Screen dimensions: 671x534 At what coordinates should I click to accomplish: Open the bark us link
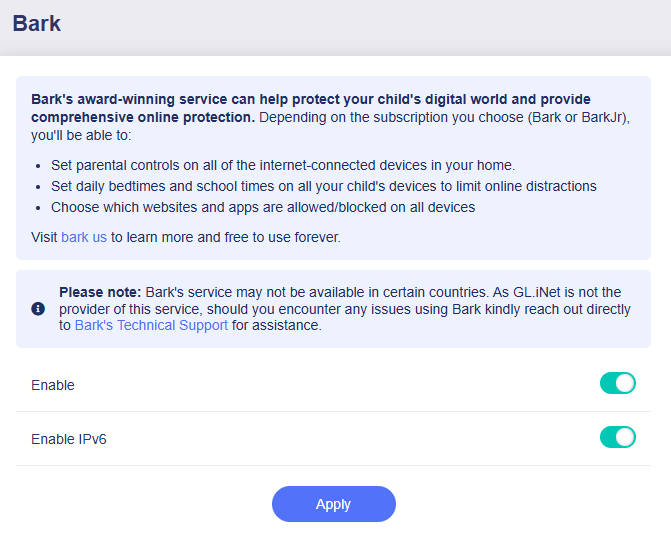pyautogui.click(x=84, y=237)
